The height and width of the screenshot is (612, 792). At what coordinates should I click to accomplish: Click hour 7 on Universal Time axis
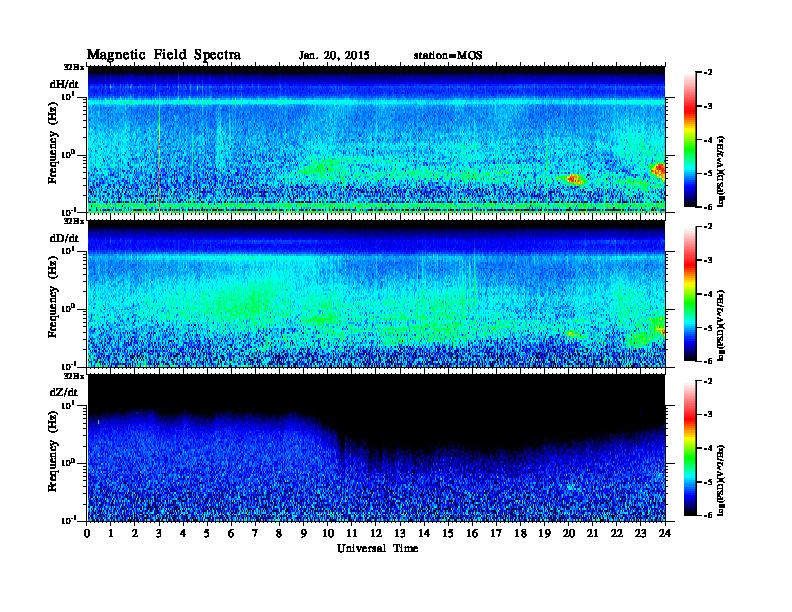pos(256,533)
